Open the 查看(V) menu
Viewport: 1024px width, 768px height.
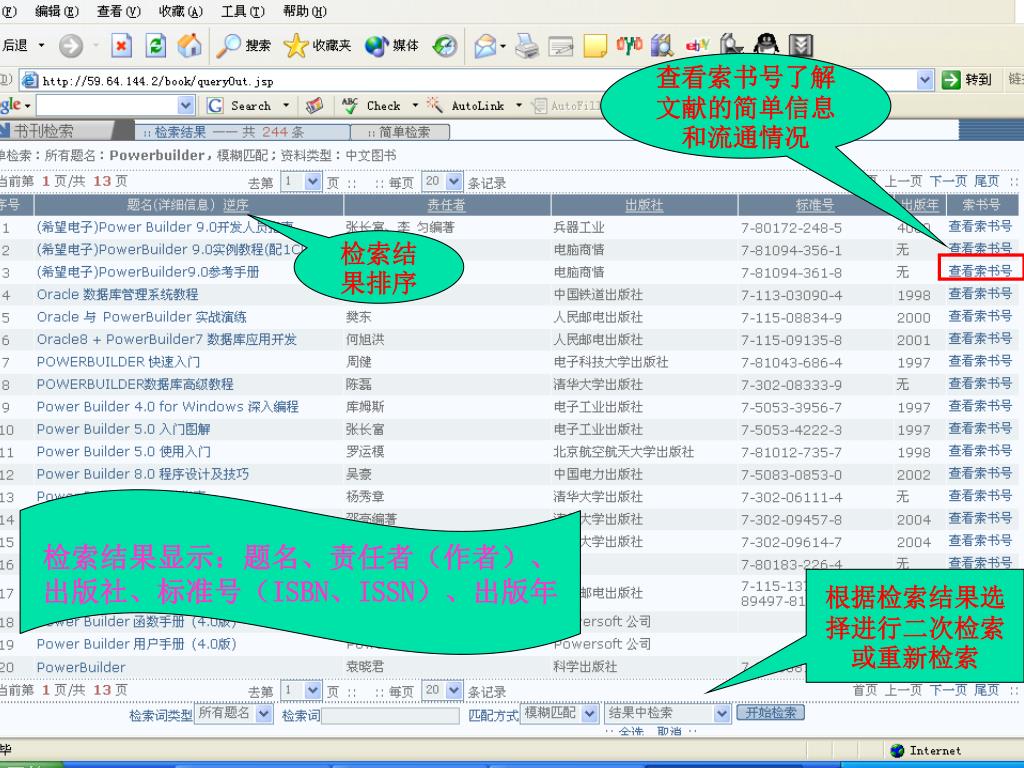pos(119,11)
